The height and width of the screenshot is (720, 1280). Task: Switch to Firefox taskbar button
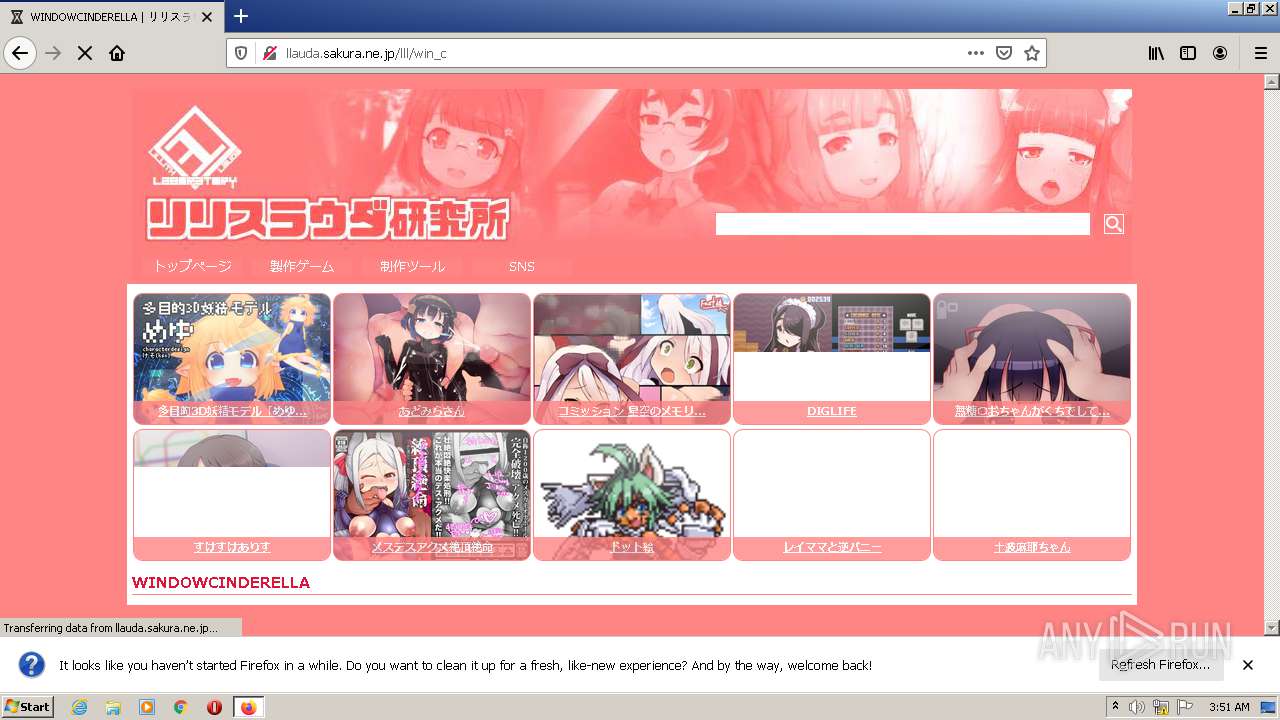point(248,707)
